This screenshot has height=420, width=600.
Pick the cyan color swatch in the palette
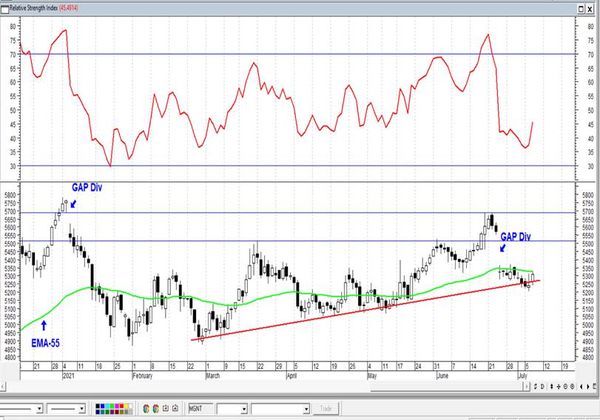tap(107, 406)
